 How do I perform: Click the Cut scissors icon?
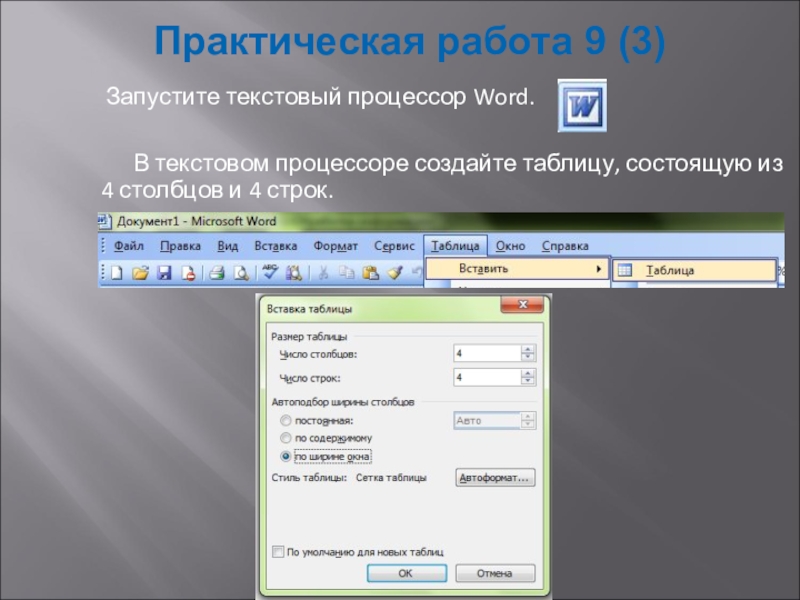point(323,273)
